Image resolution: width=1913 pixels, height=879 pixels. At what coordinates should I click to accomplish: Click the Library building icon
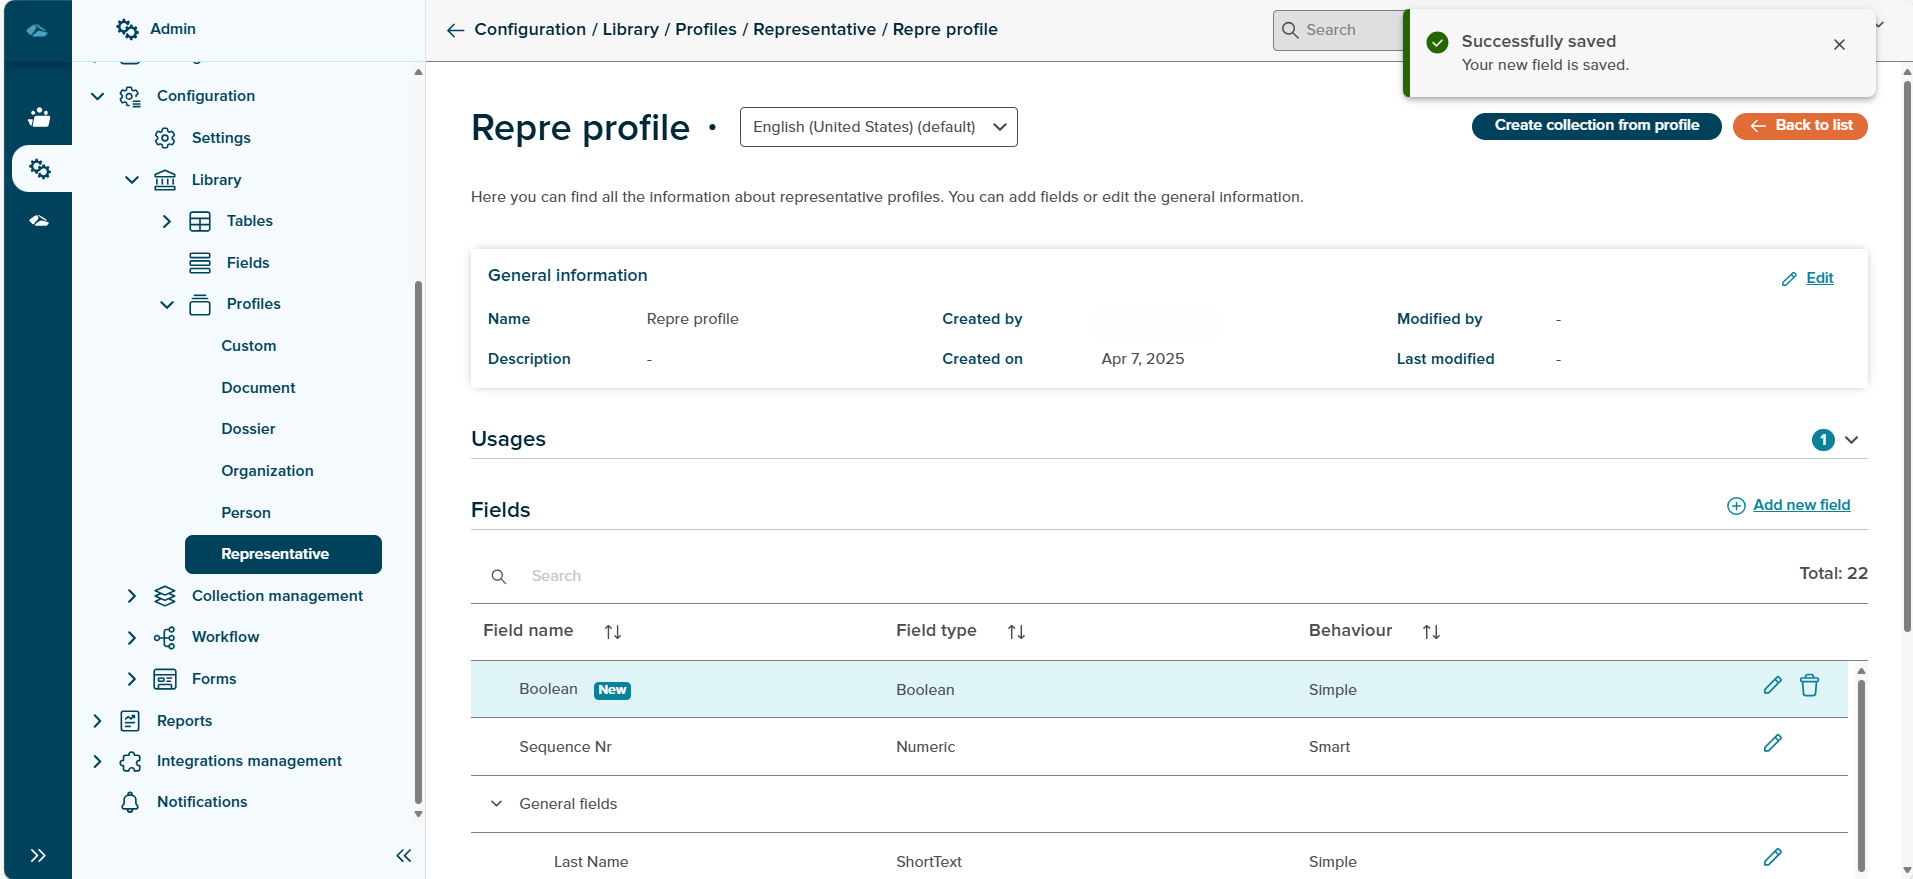165,180
